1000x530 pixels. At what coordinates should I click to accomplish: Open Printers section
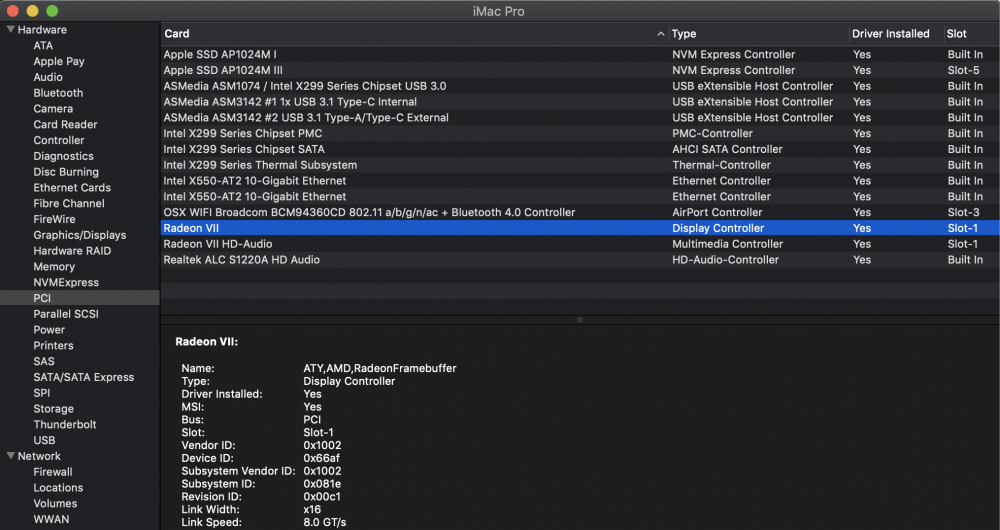[53, 346]
